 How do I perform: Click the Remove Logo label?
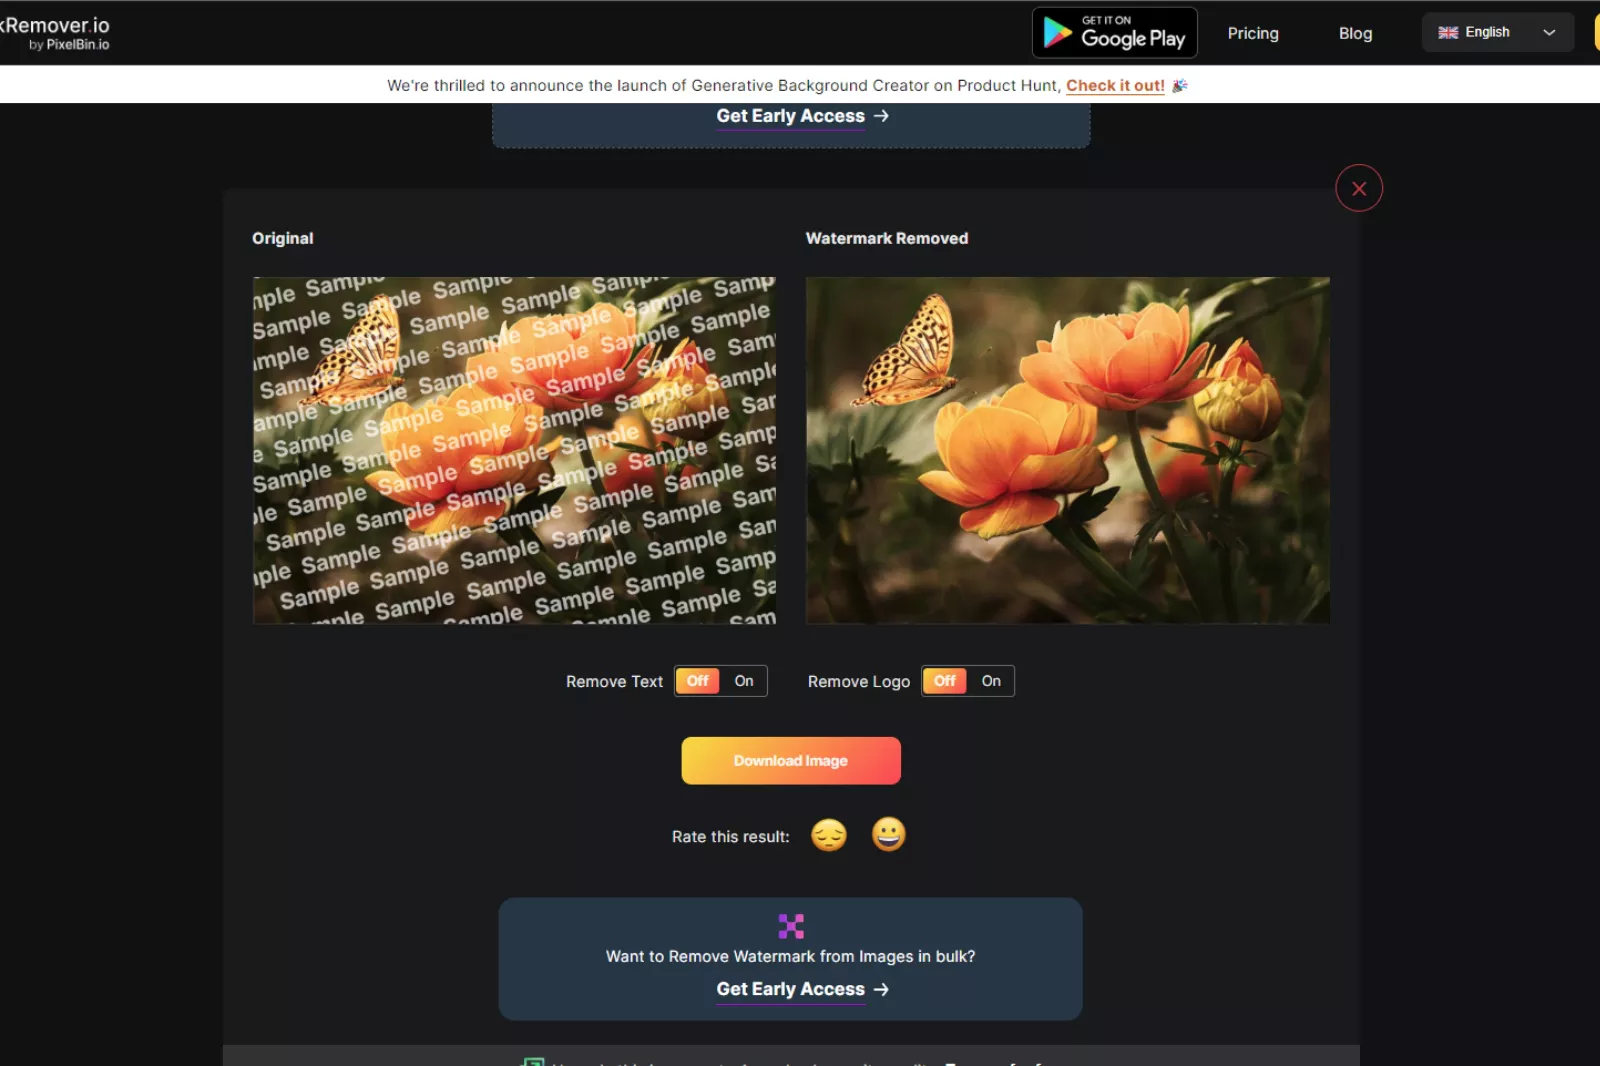point(859,682)
